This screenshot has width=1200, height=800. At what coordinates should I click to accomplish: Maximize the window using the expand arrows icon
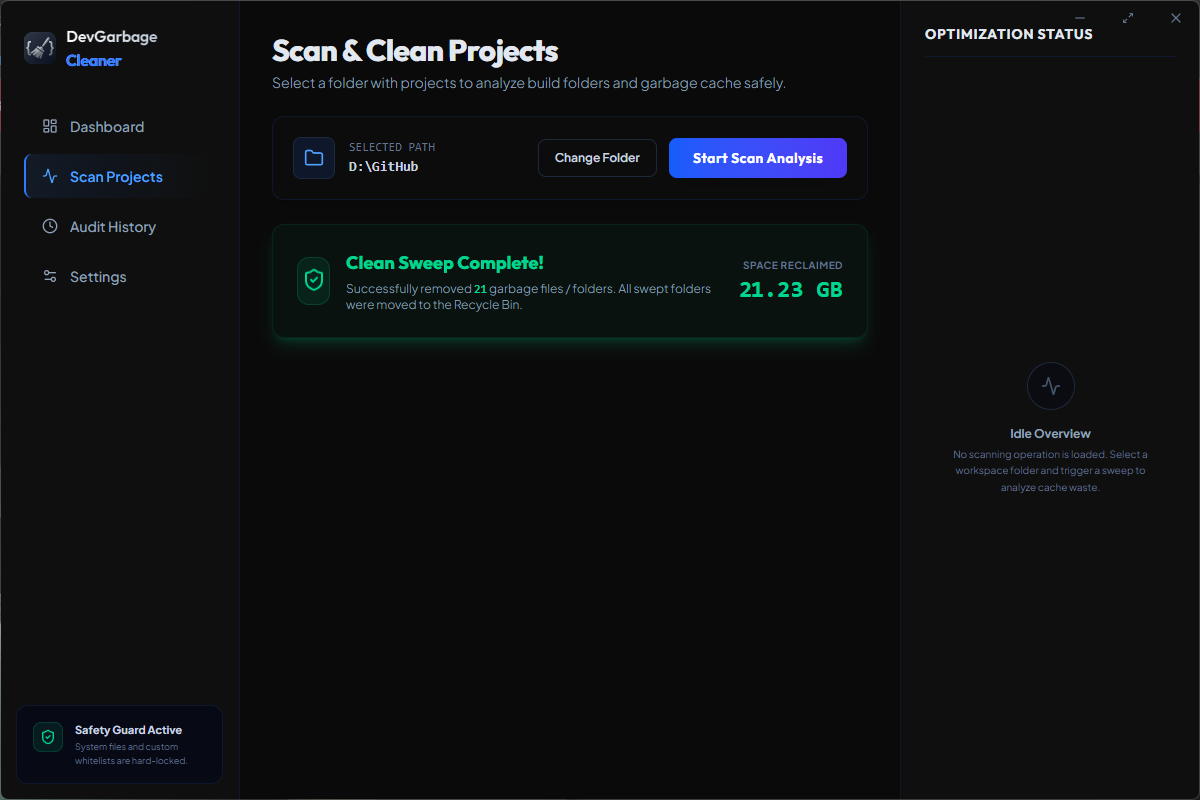point(1128,18)
